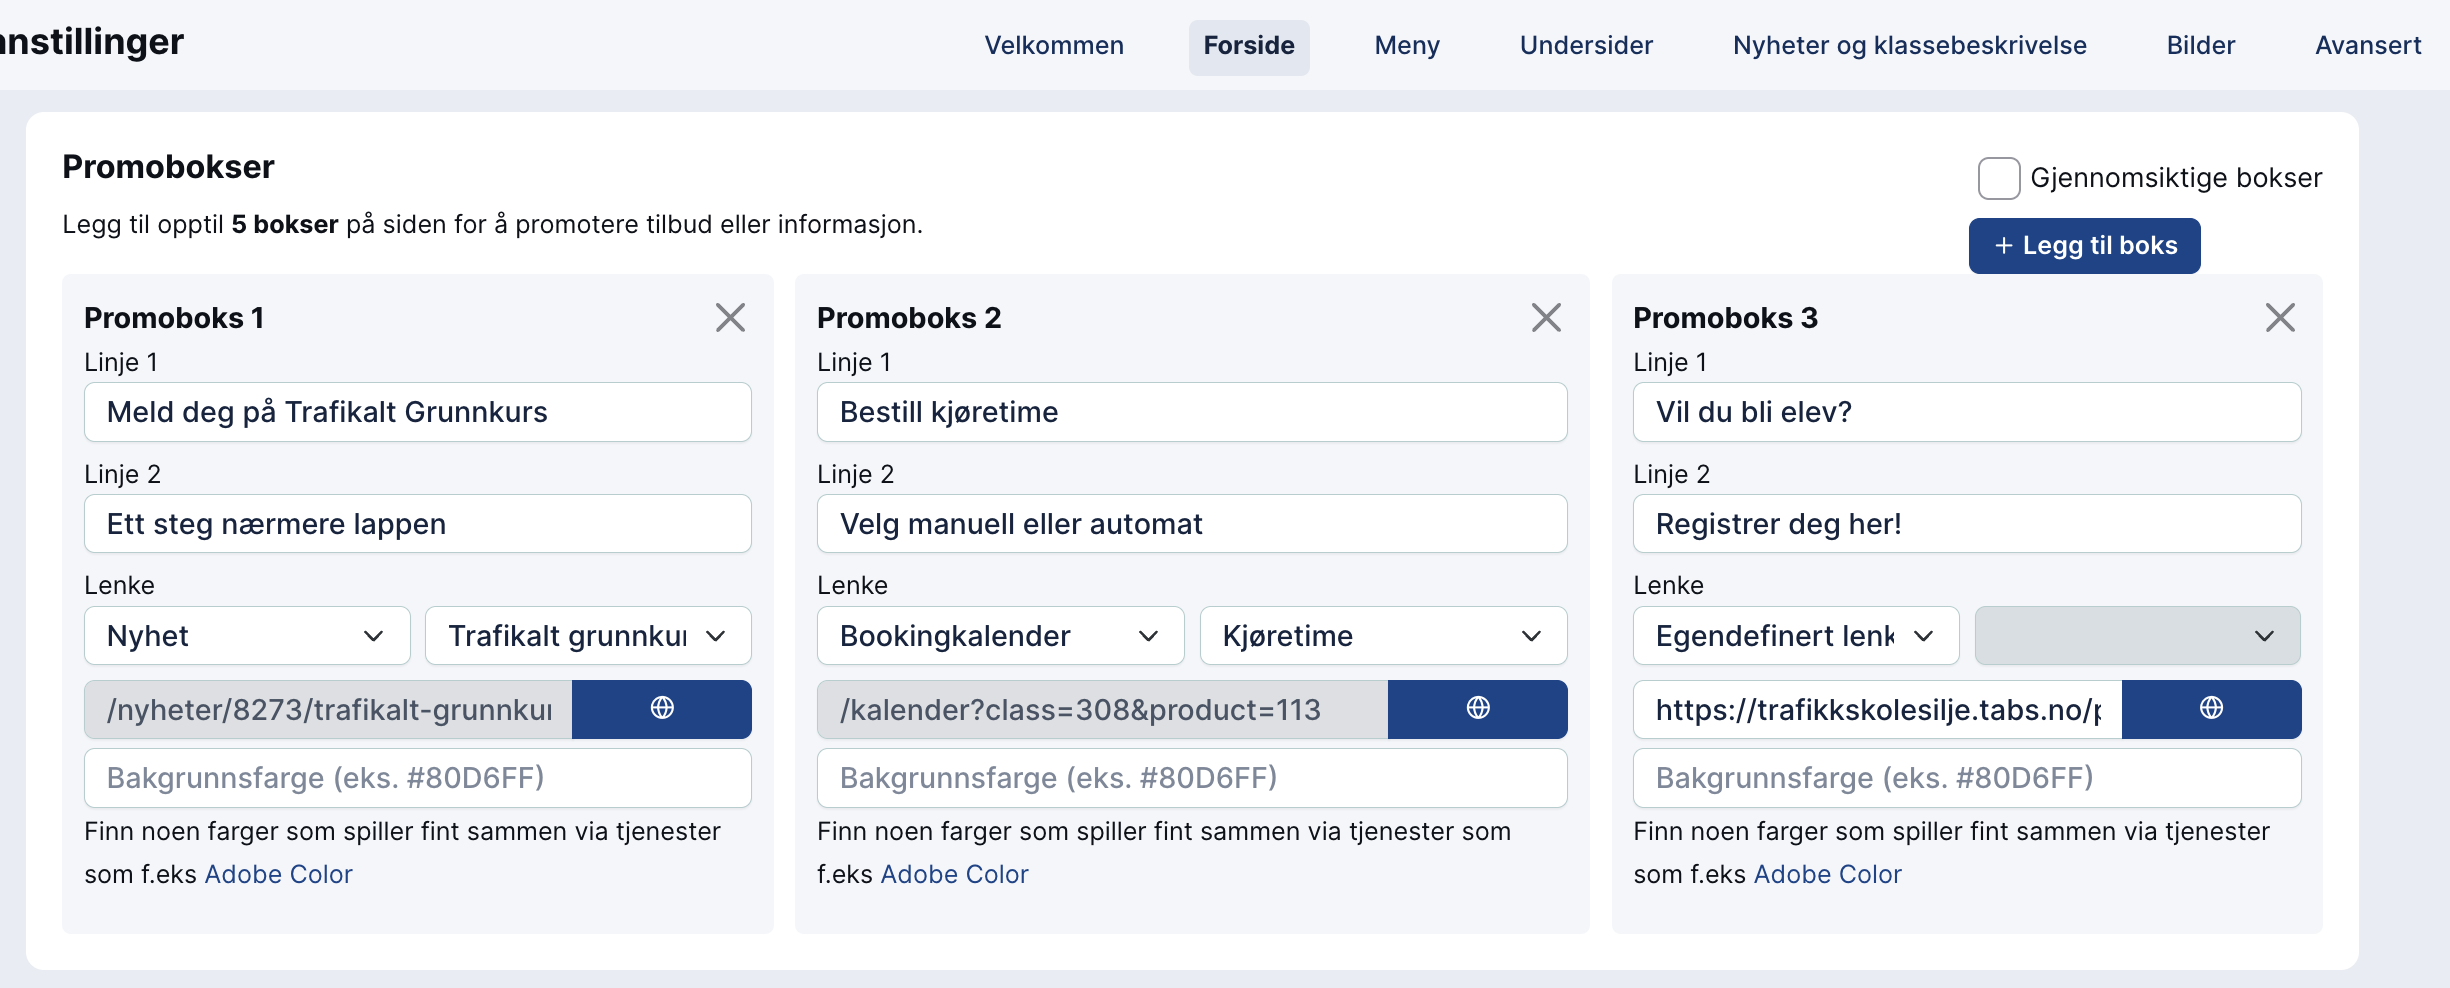Click the https://trafikkskolesilje.tabs.no URL field
This screenshot has height=988, width=2450.
pyautogui.click(x=1877, y=710)
